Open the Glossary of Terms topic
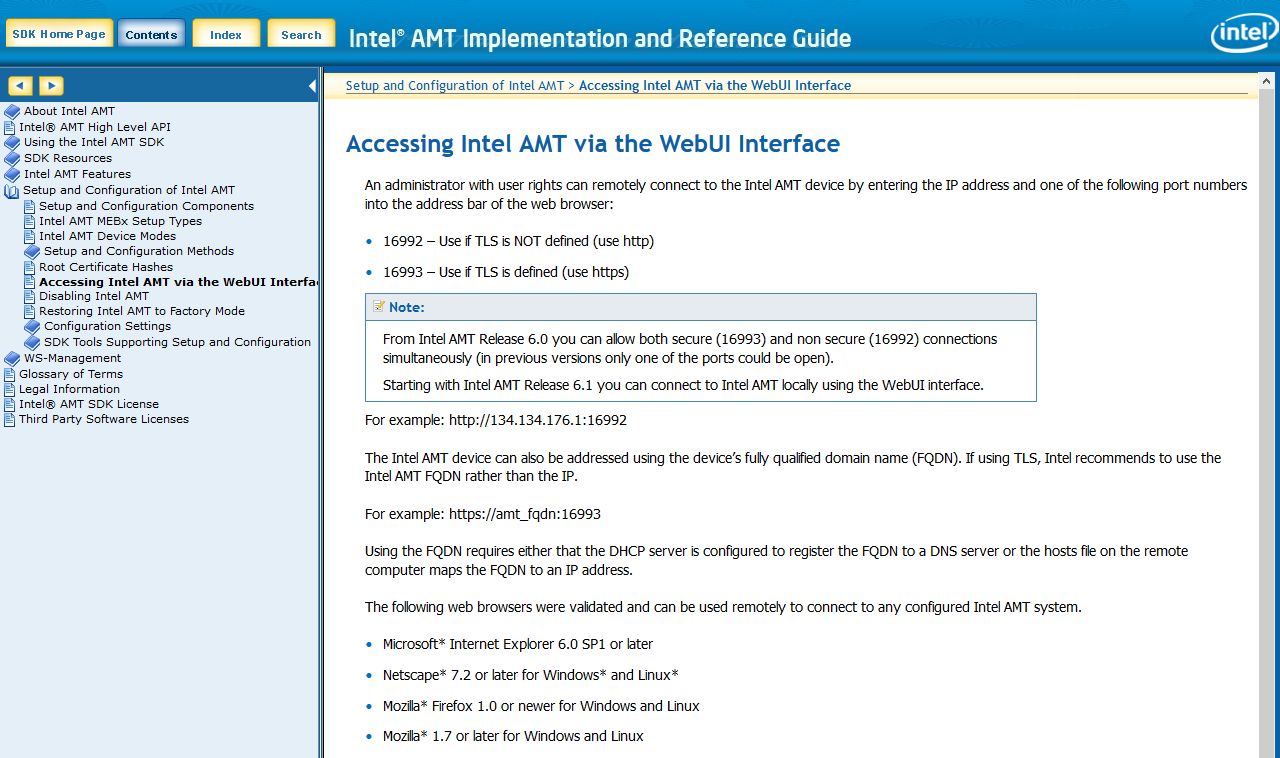 coord(71,374)
